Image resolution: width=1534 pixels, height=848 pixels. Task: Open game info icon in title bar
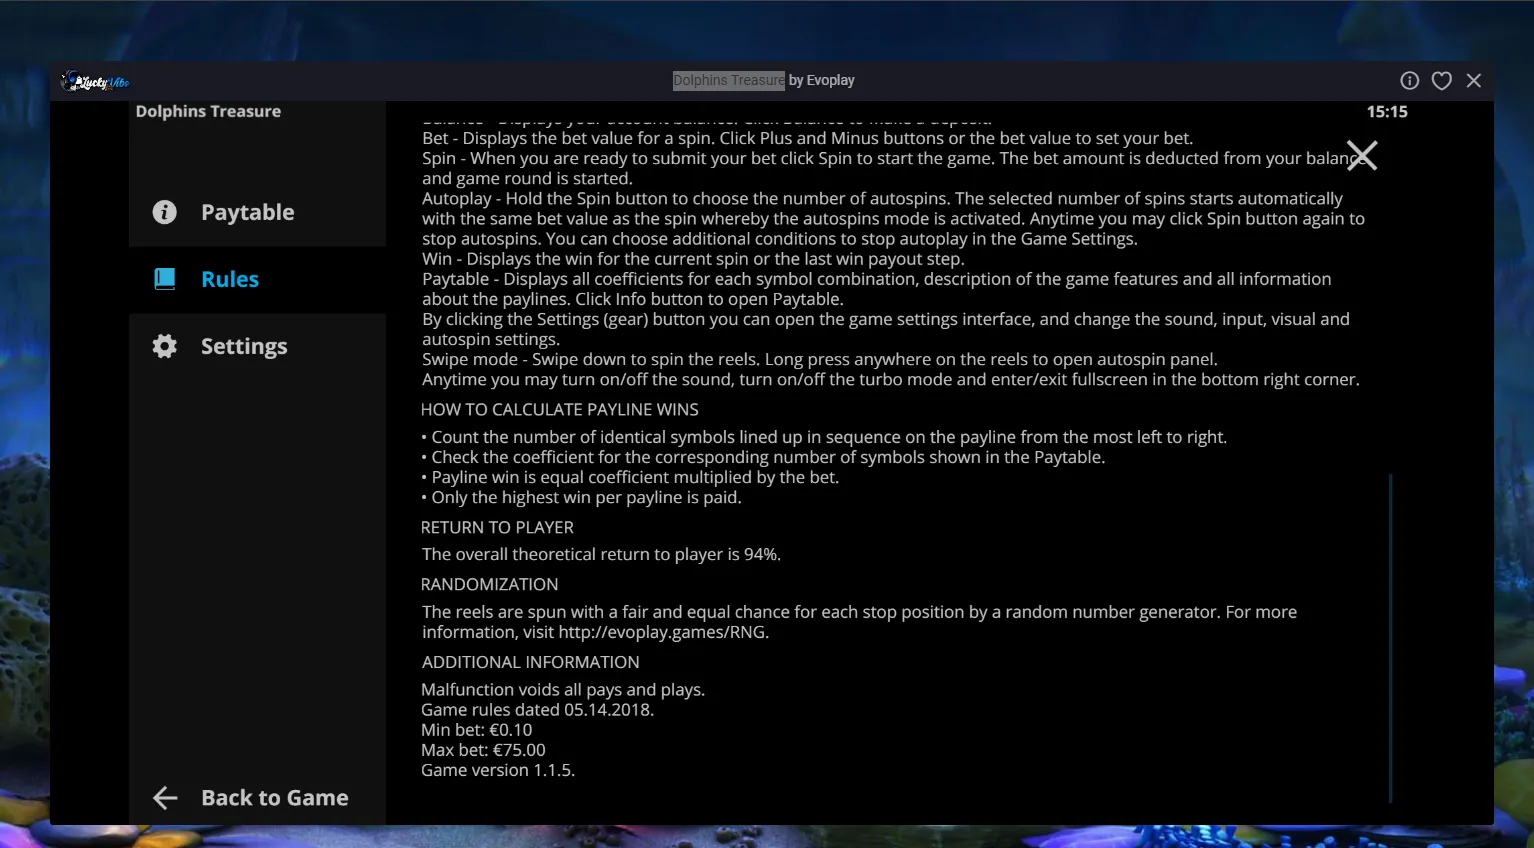tap(1409, 80)
